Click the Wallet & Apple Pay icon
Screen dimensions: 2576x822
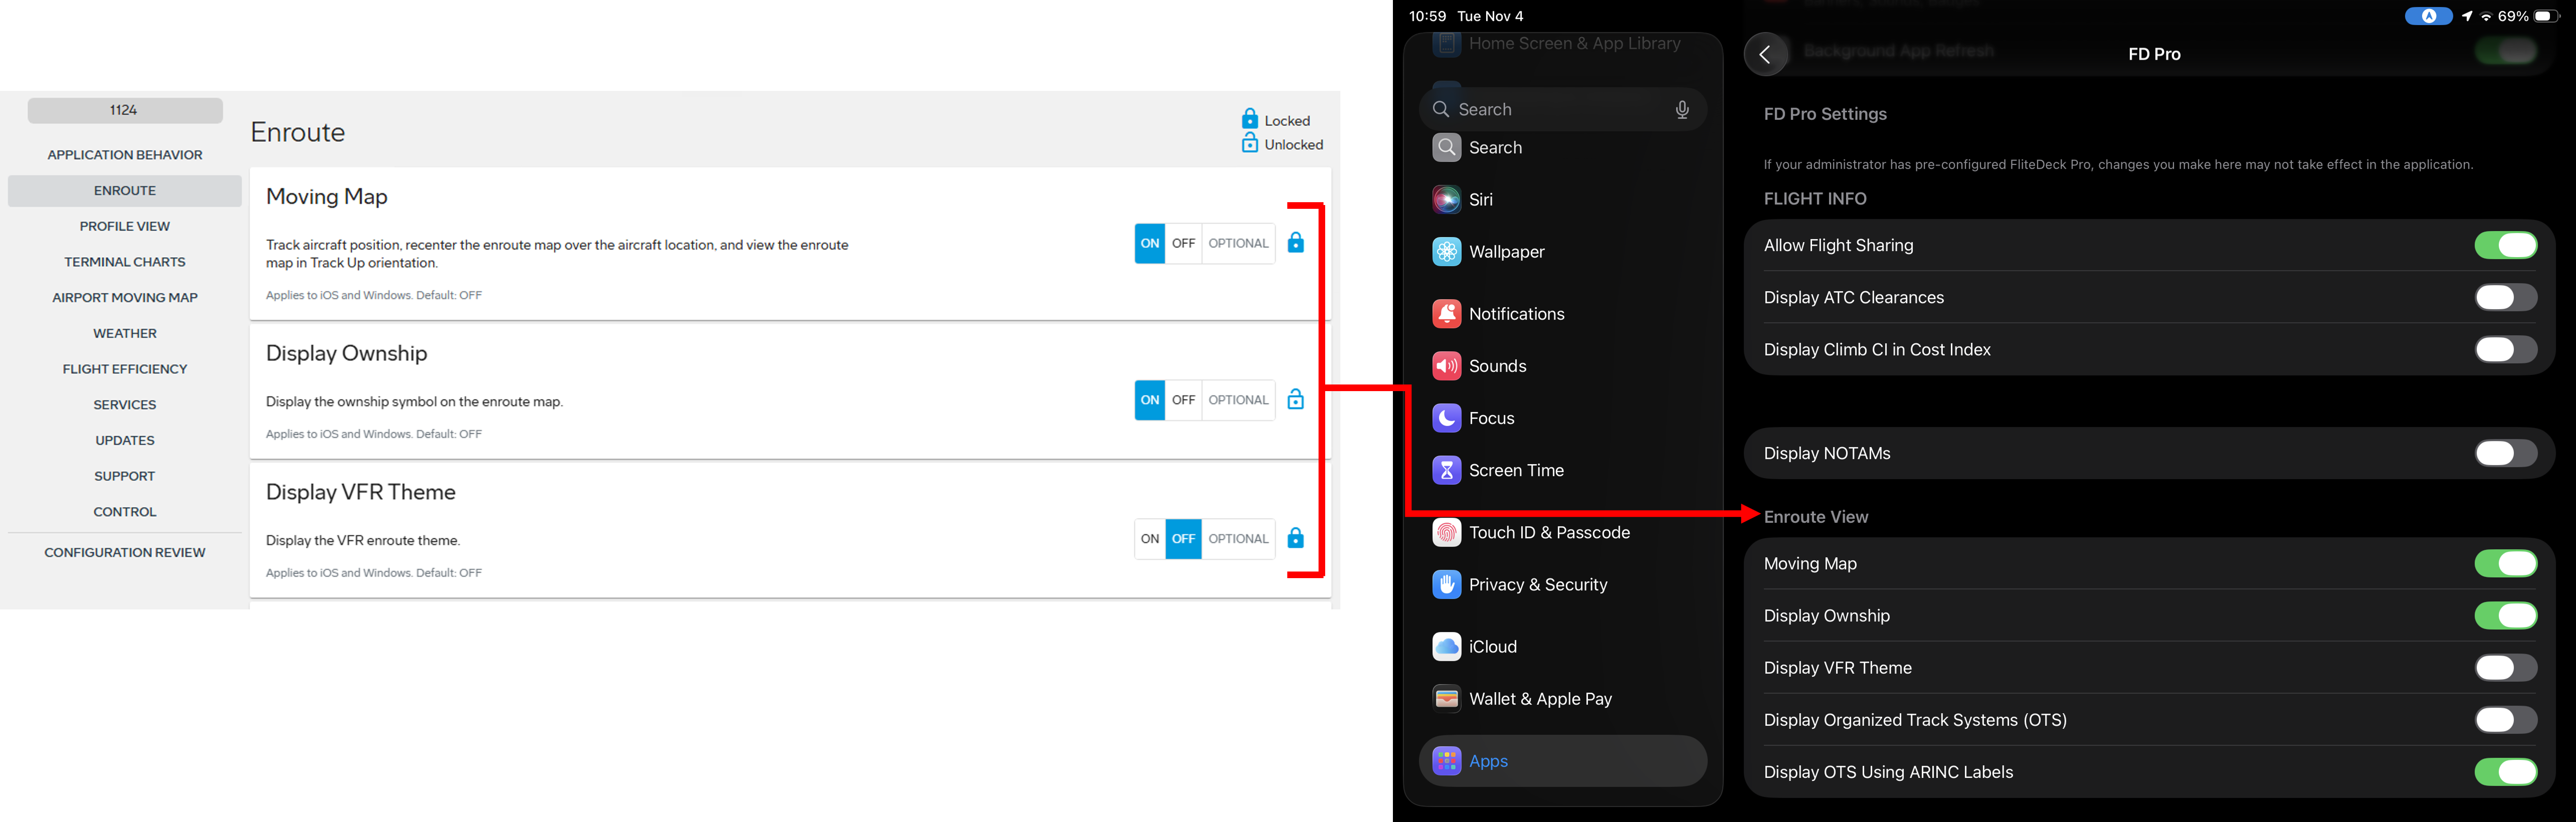click(x=1446, y=698)
